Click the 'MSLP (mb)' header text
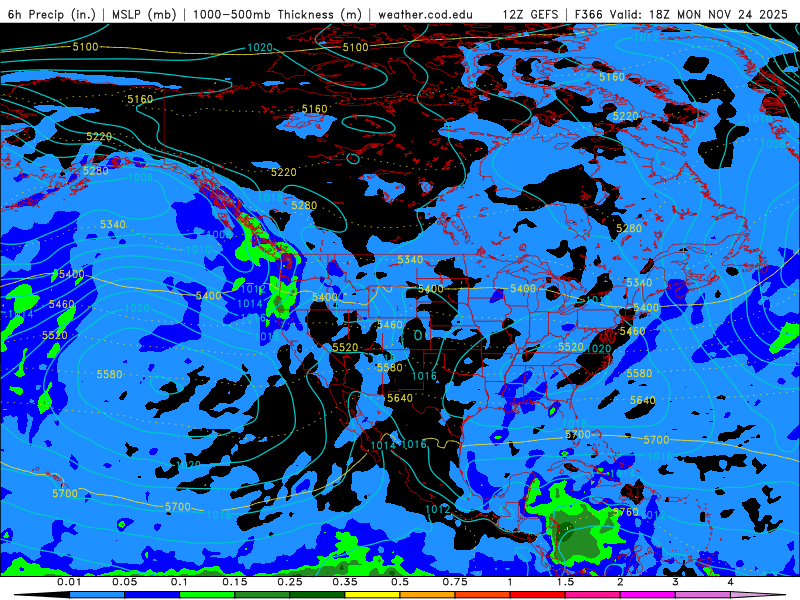The height and width of the screenshot is (600, 800). click(x=144, y=14)
